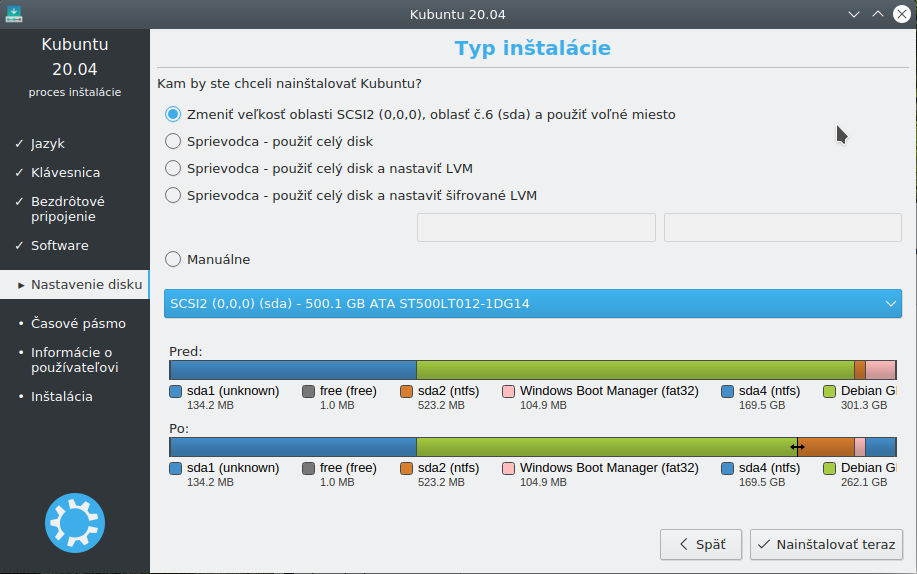
Task: Collapse window with title bar down chevron
Action: [x=854, y=14]
